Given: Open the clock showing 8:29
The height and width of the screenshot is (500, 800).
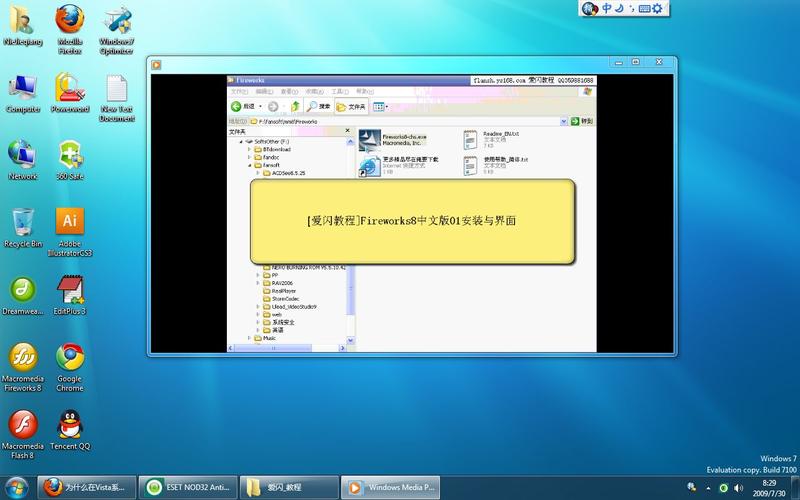Looking at the screenshot, I should tap(769, 488).
